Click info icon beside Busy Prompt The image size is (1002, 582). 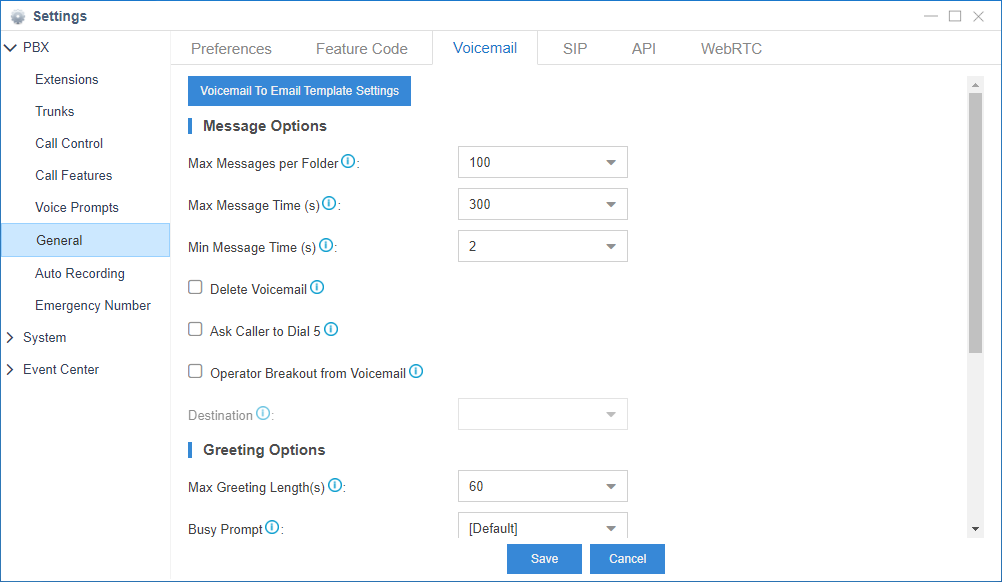(x=272, y=527)
